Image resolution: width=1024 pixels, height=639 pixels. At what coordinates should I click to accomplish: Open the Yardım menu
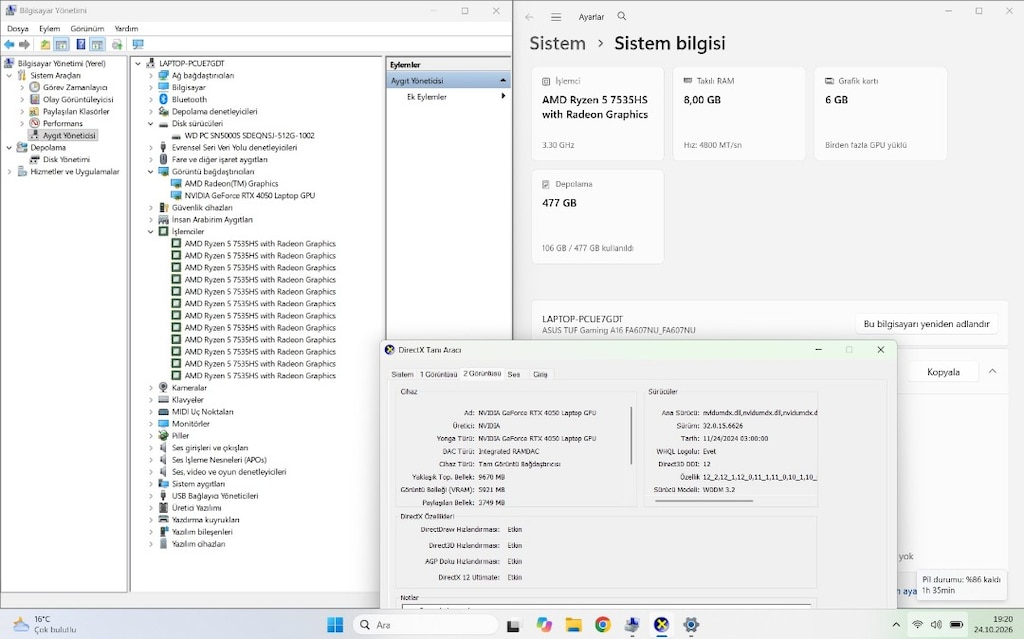tap(126, 29)
